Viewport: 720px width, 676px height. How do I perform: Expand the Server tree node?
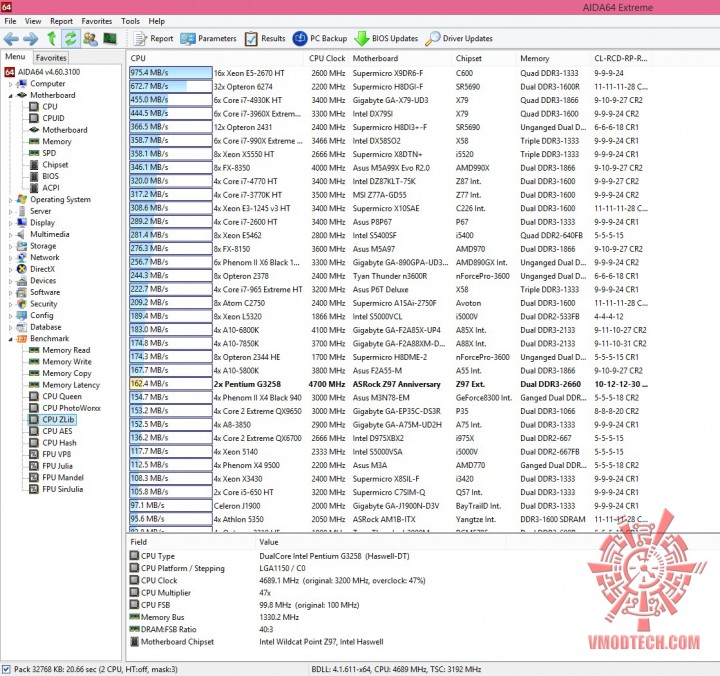point(11,211)
